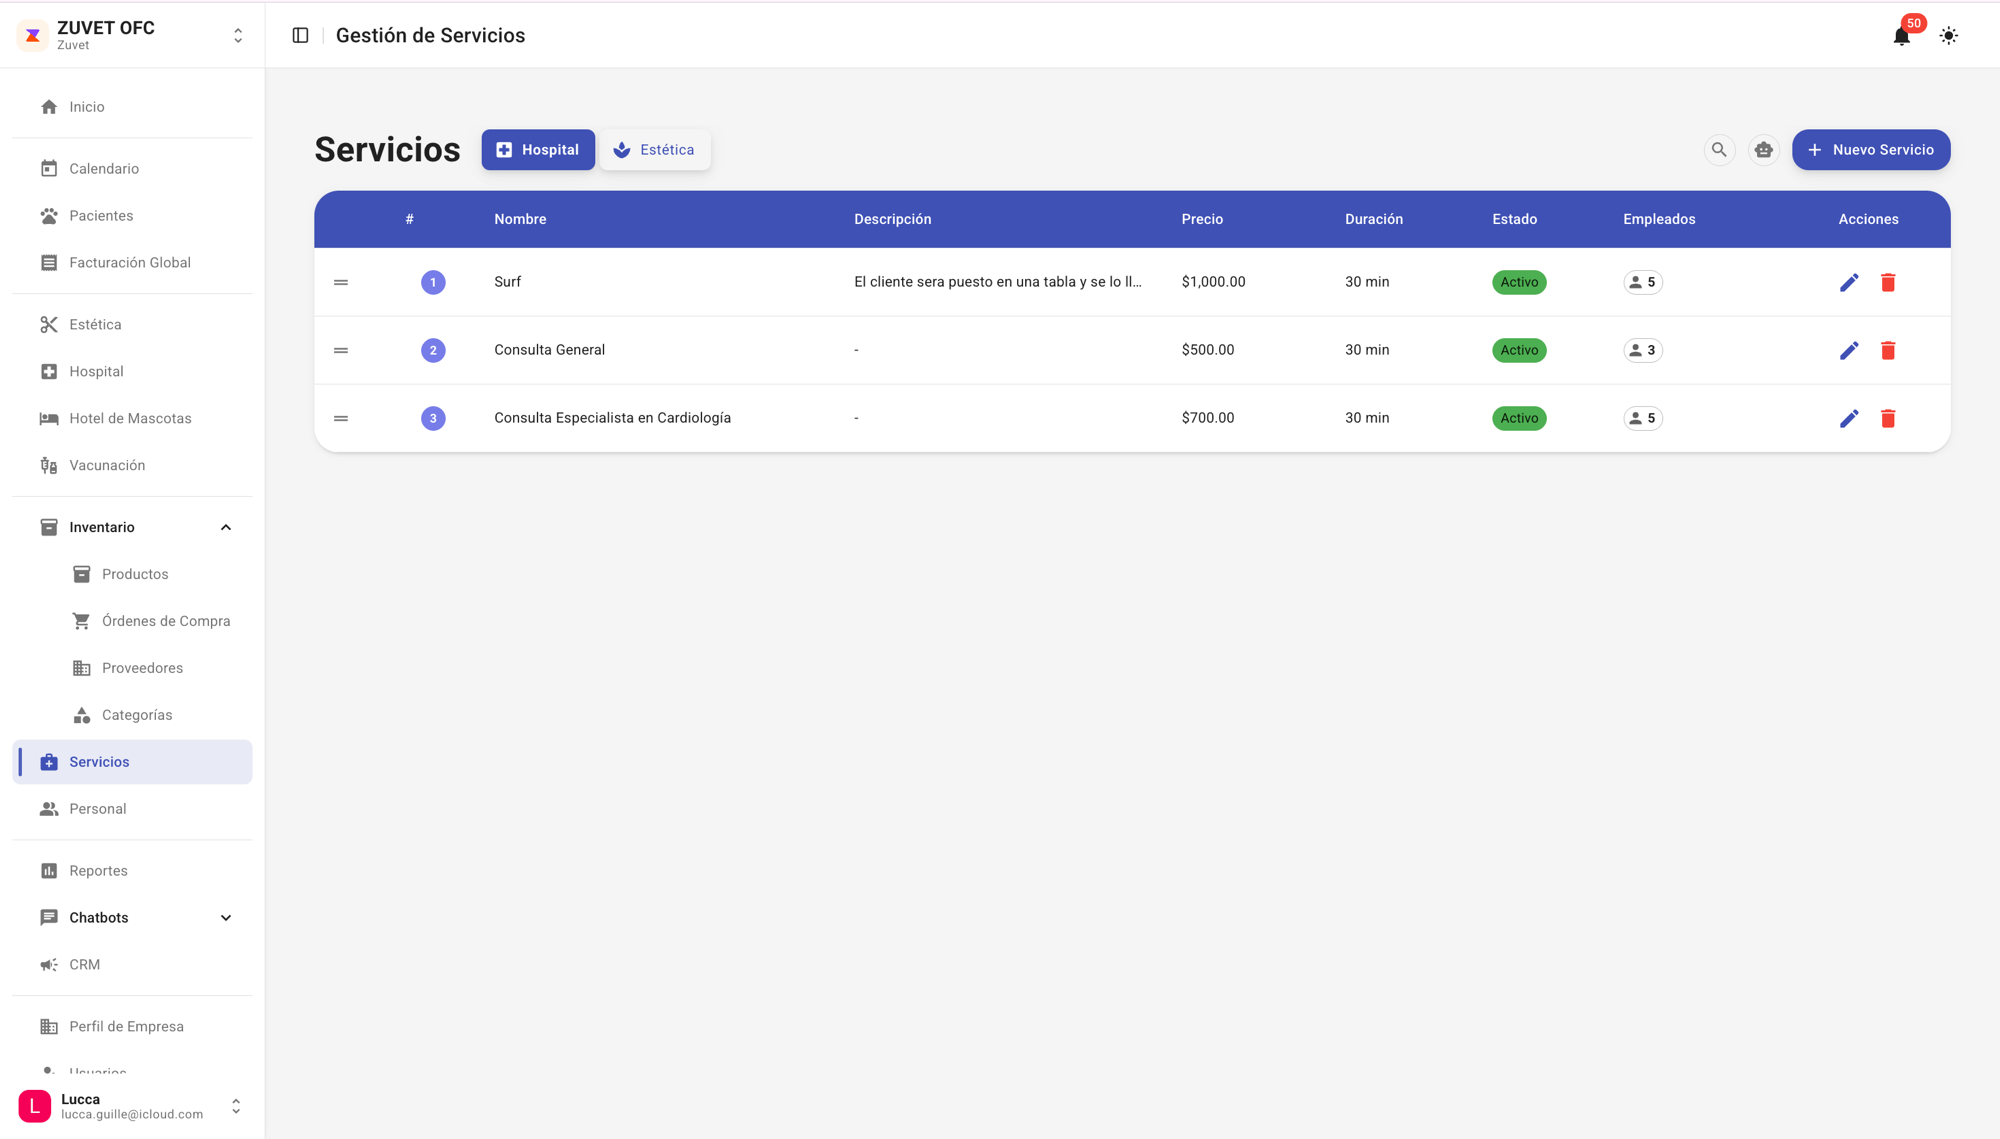Open Pacientes in sidebar
The height and width of the screenshot is (1139, 2000).
tap(132, 216)
